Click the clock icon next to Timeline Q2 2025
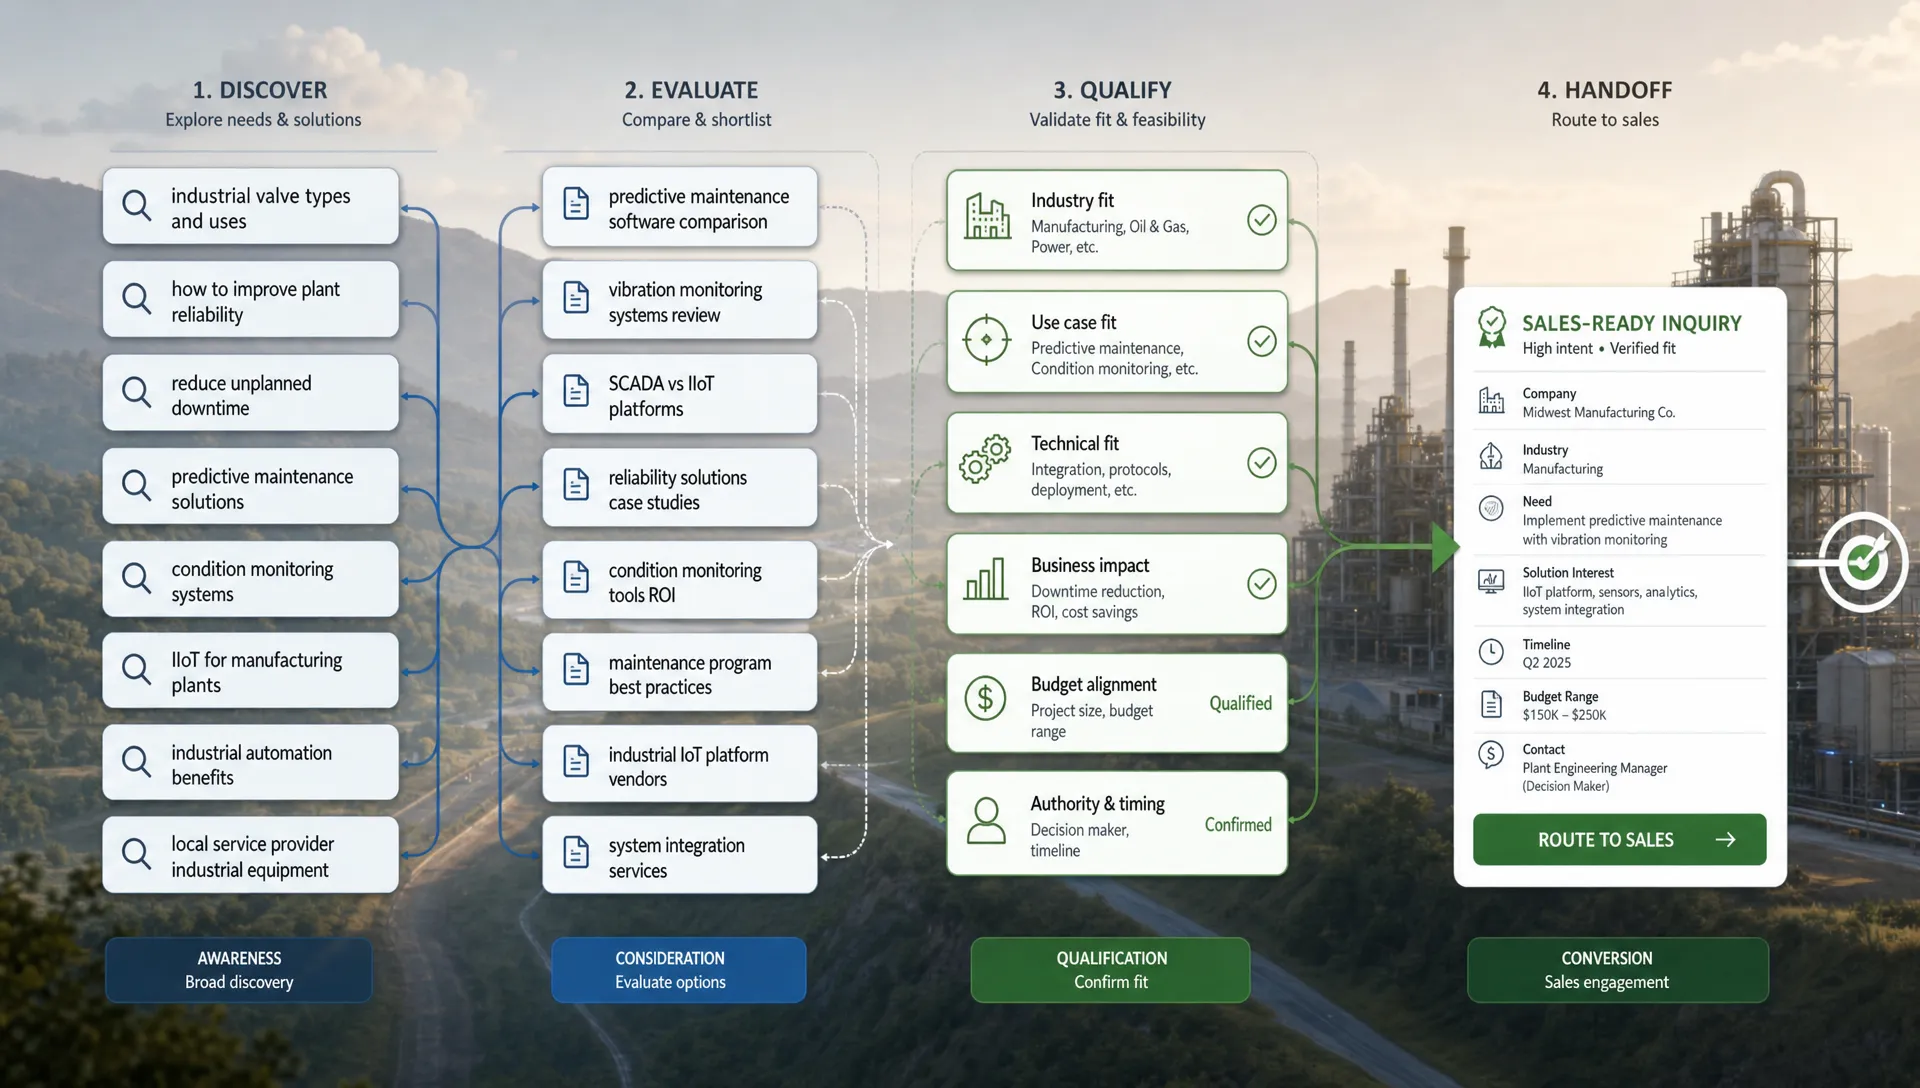Screen dimensions: 1920x1088 (1491, 652)
